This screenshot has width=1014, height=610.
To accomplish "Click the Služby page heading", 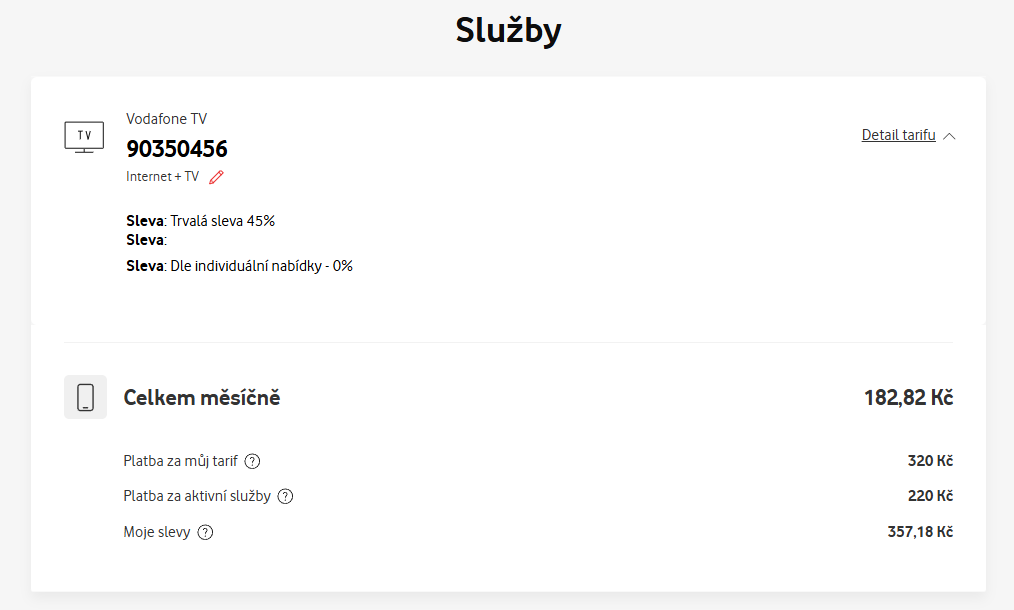I will point(508,31).
